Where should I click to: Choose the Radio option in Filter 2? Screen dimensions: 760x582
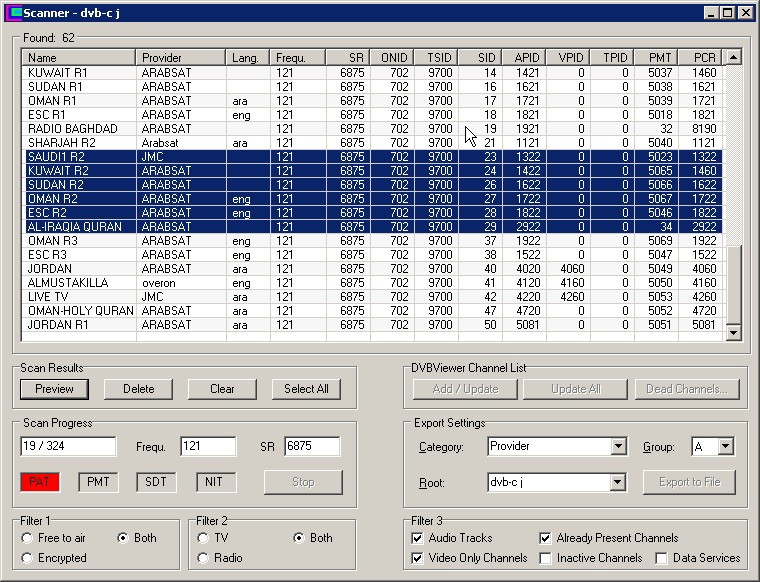204,558
